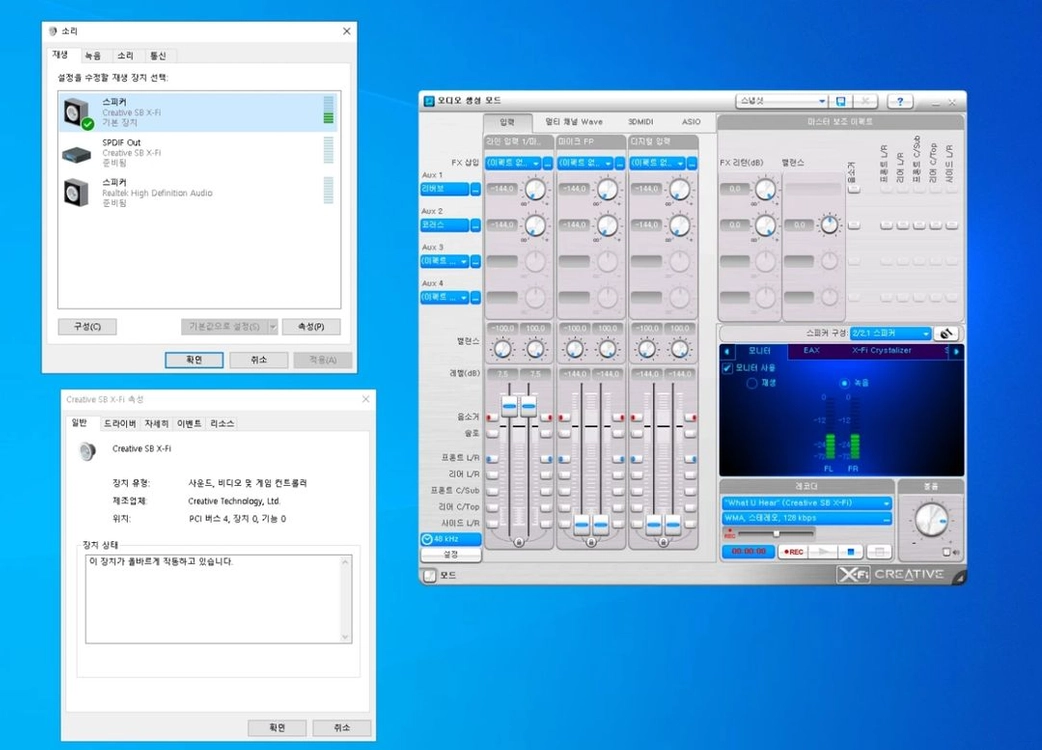Select the SPDIF Out device in the sound dialog
Screen dimensions: 1042x750
(199, 152)
